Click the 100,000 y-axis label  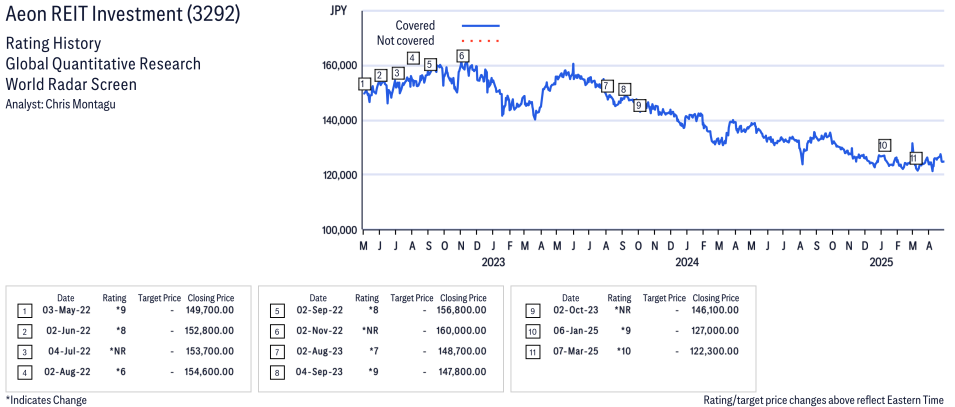click(340, 230)
